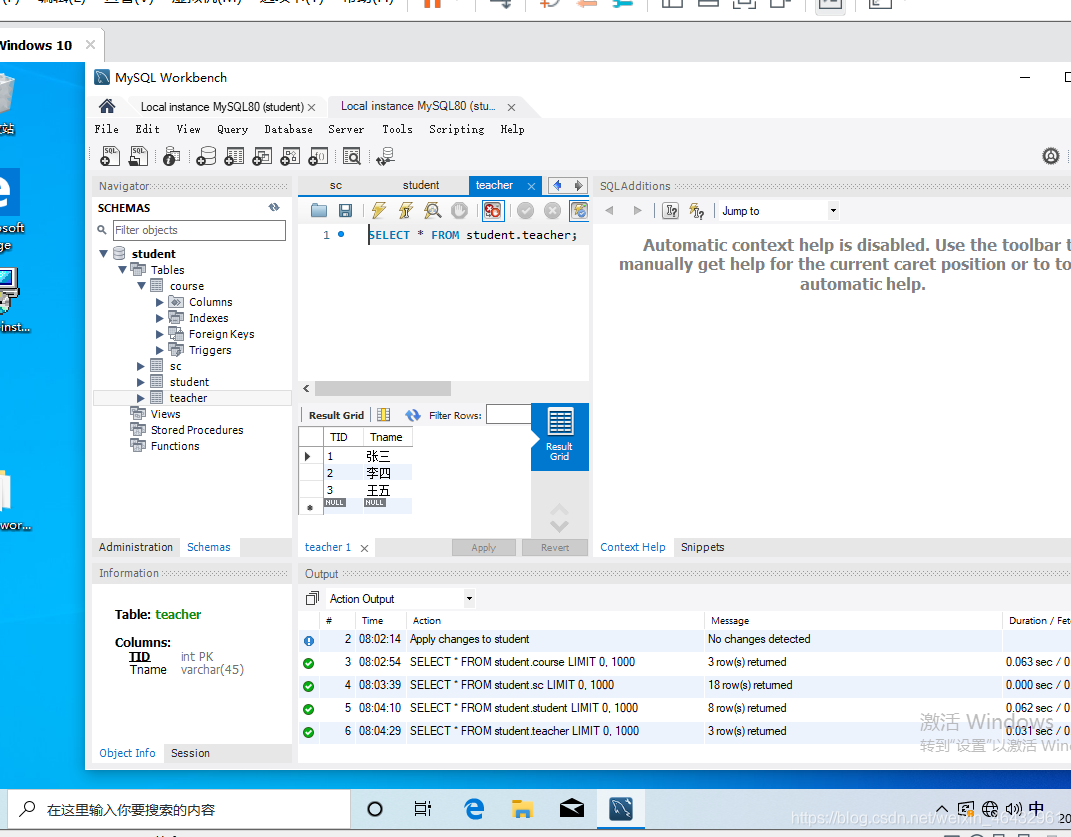Viewport: 1071px width, 837px height.
Task: Run EXPLAIN on the statement icon
Action: 432,210
